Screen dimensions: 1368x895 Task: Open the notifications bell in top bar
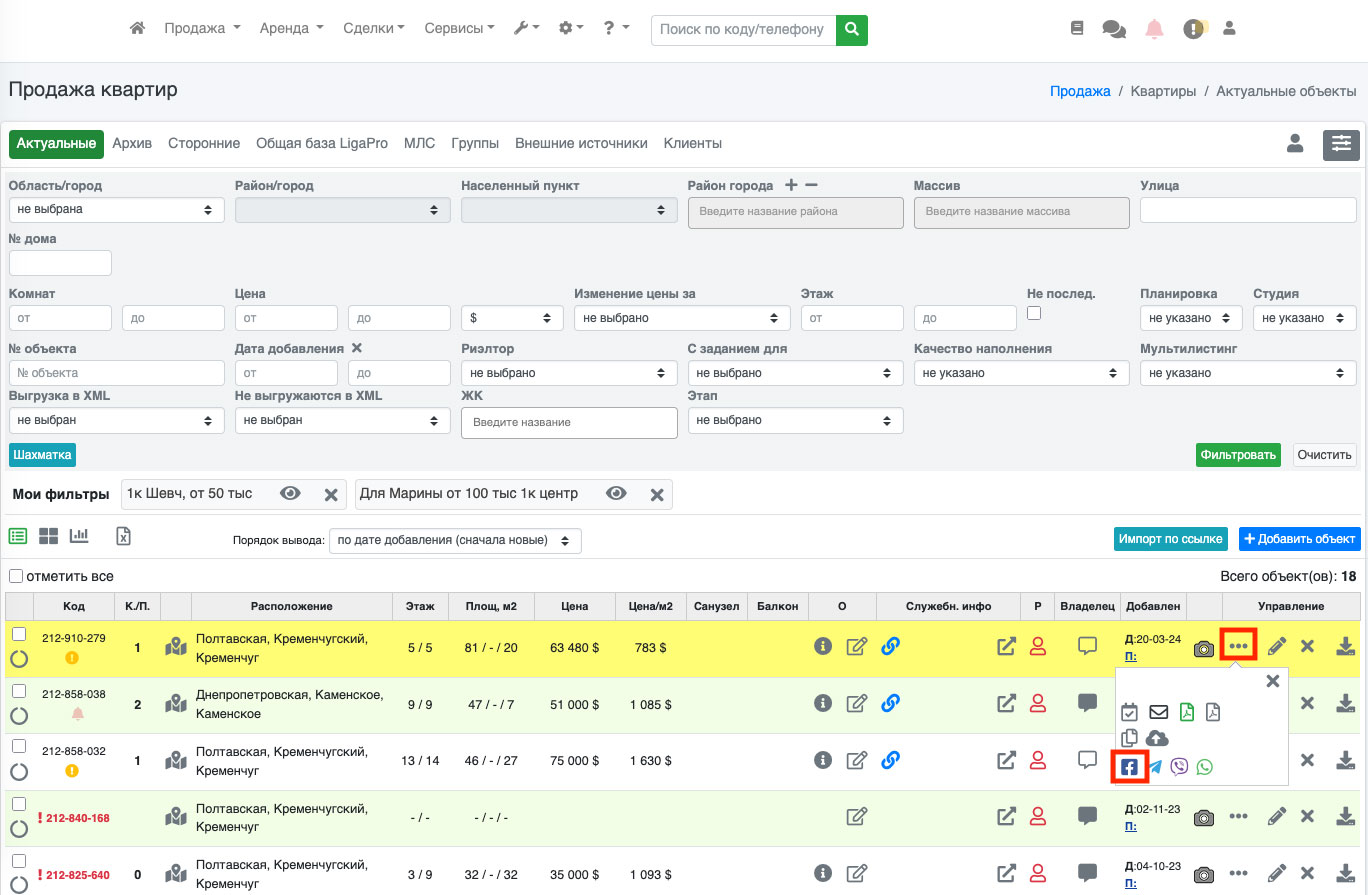(1155, 29)
